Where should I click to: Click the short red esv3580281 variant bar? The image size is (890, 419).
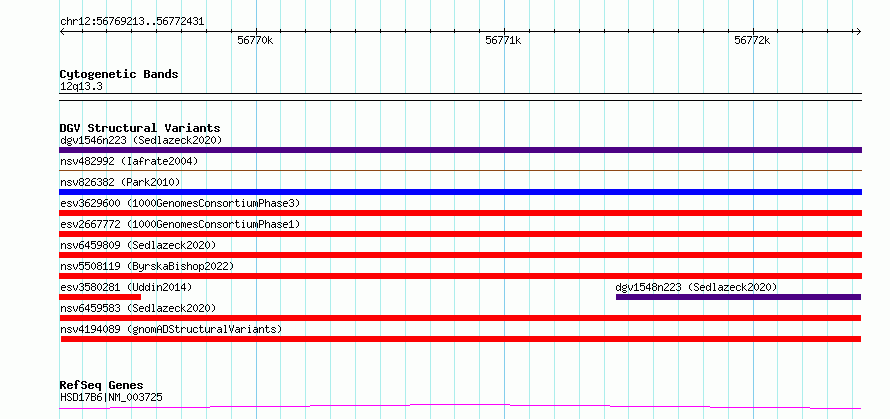click(x=100, y=297)
